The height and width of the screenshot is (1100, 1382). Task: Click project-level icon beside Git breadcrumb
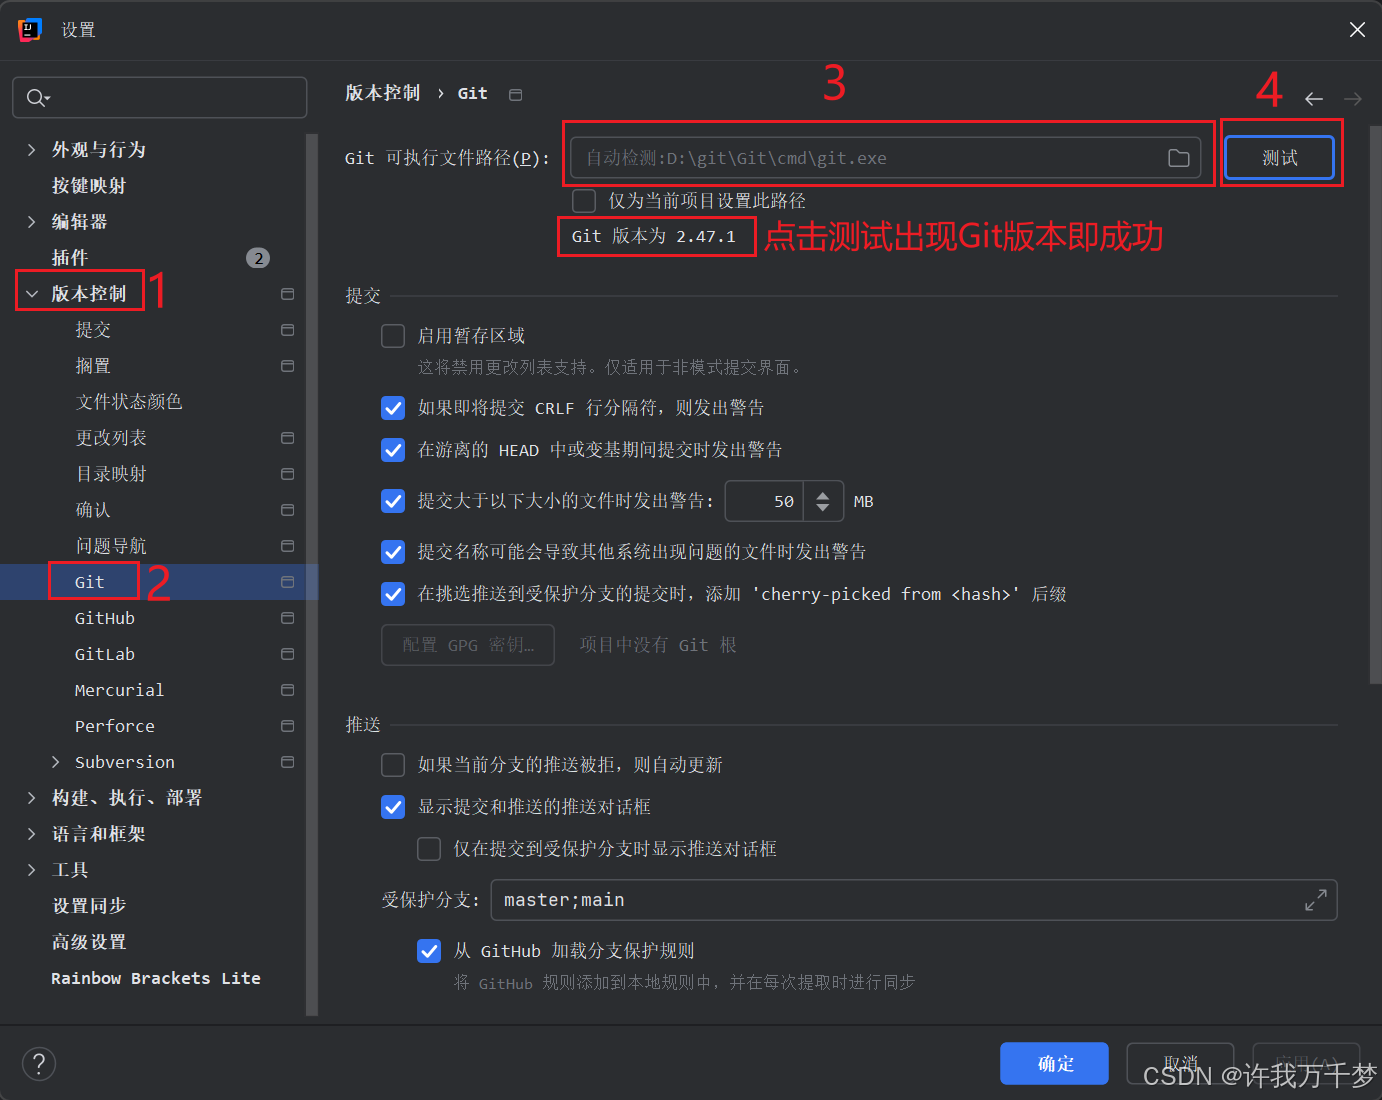(516, 94)
